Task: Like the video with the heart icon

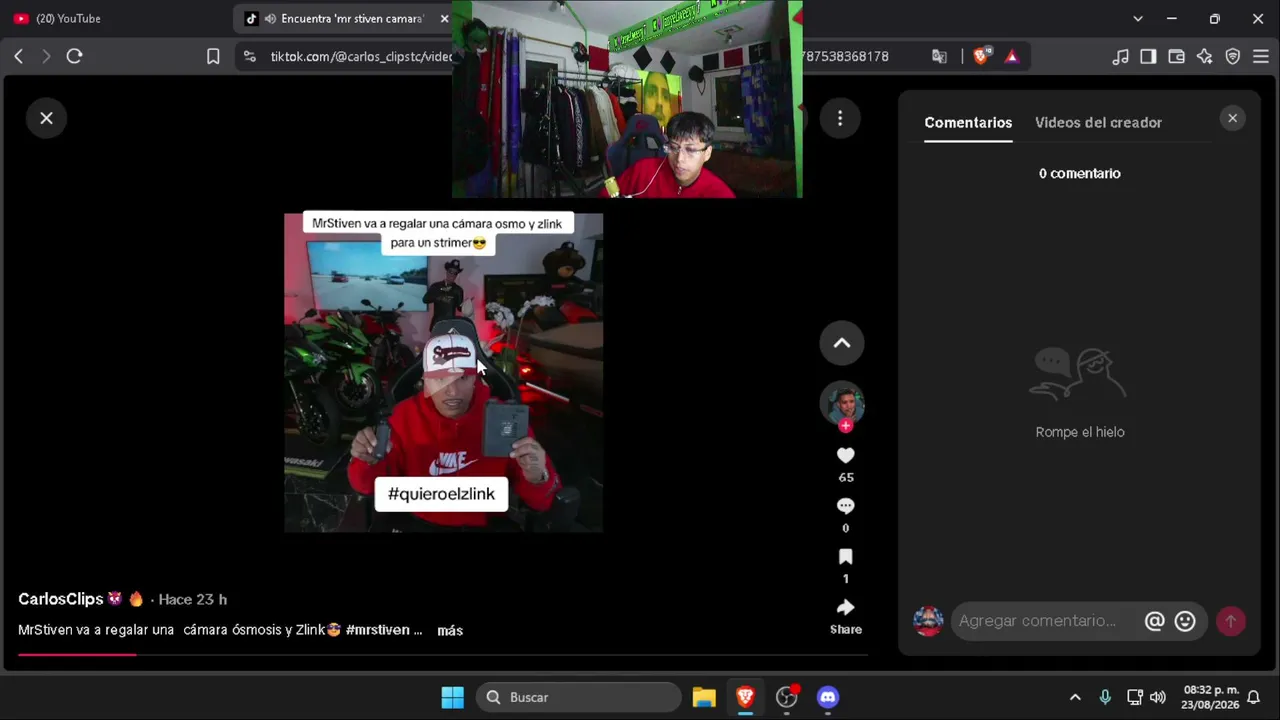Action: tap(846, 456)
